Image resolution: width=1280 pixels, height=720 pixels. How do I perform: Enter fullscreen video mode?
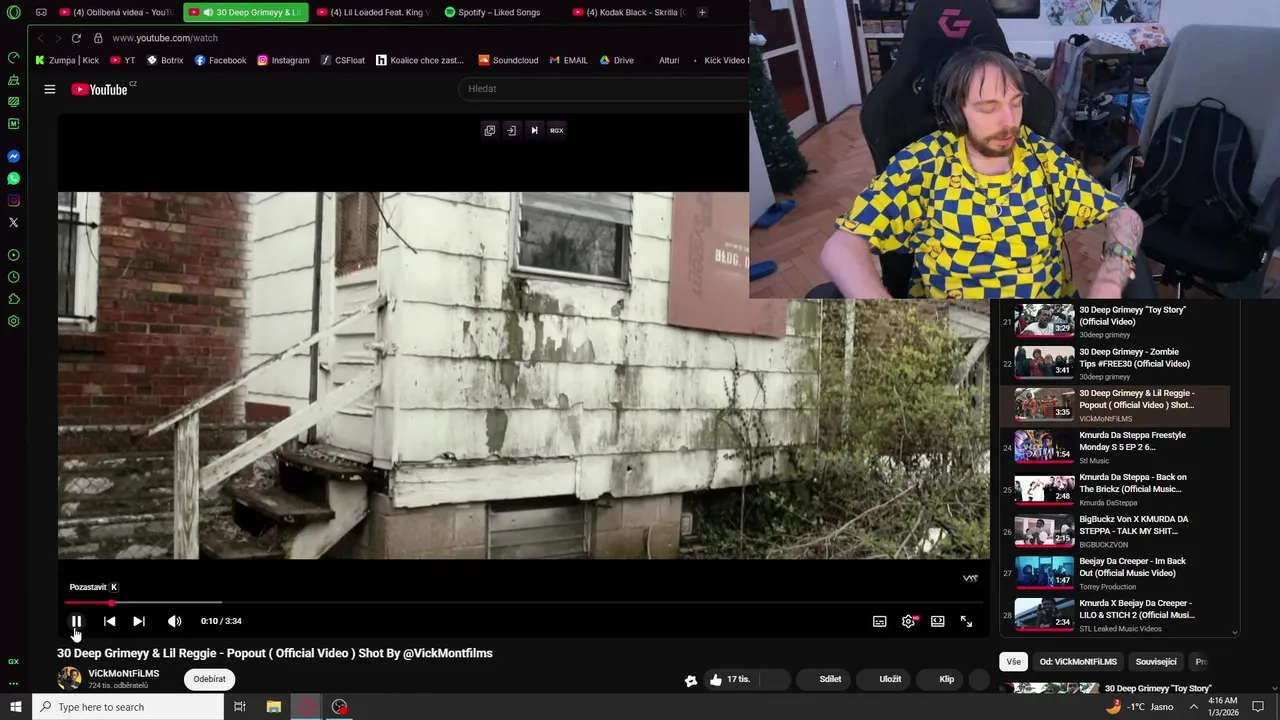[x=967, y=621]
